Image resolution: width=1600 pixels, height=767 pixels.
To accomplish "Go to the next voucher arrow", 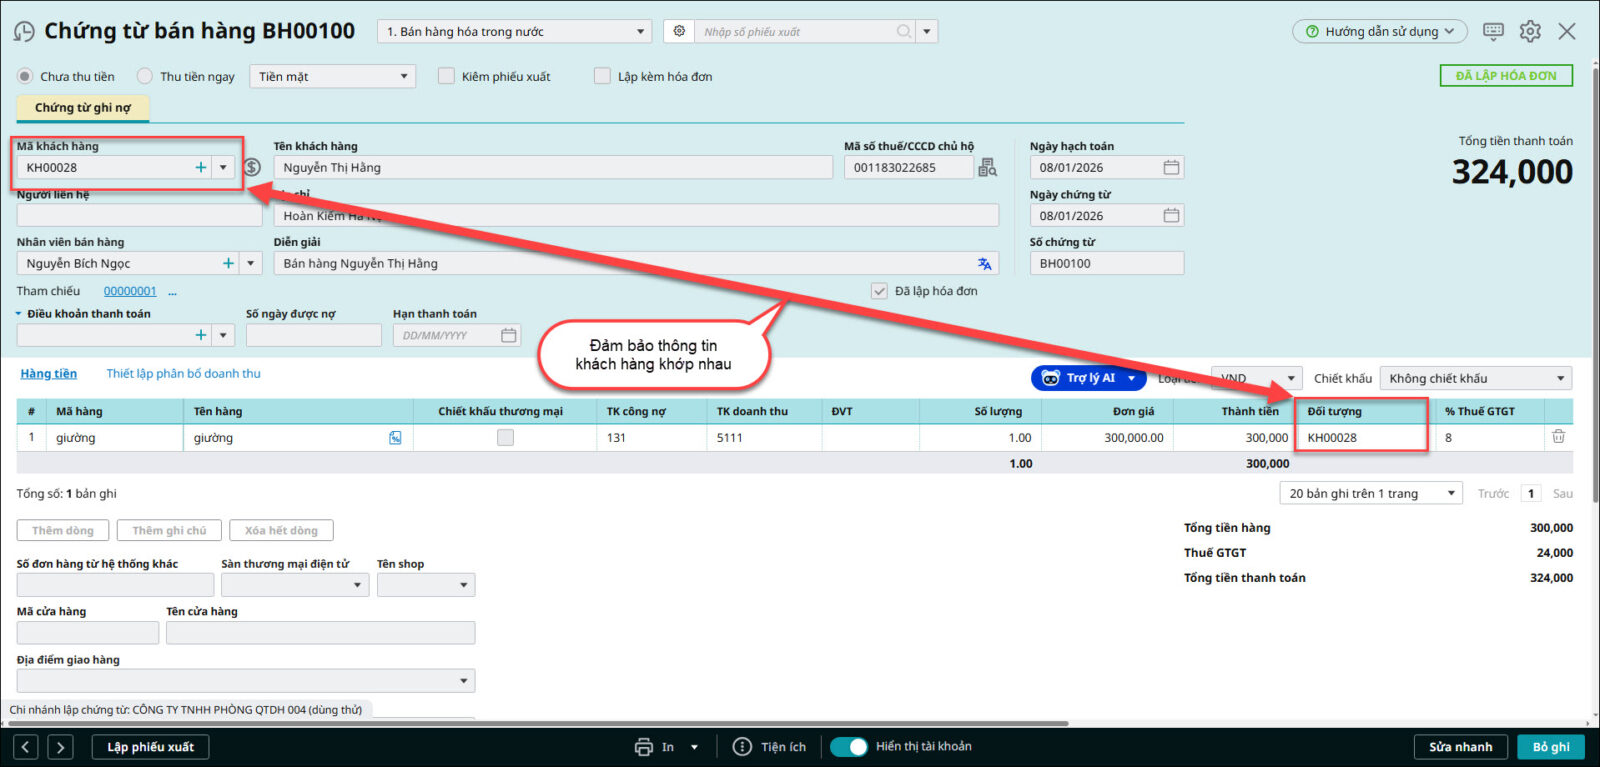I will [60, 747].
